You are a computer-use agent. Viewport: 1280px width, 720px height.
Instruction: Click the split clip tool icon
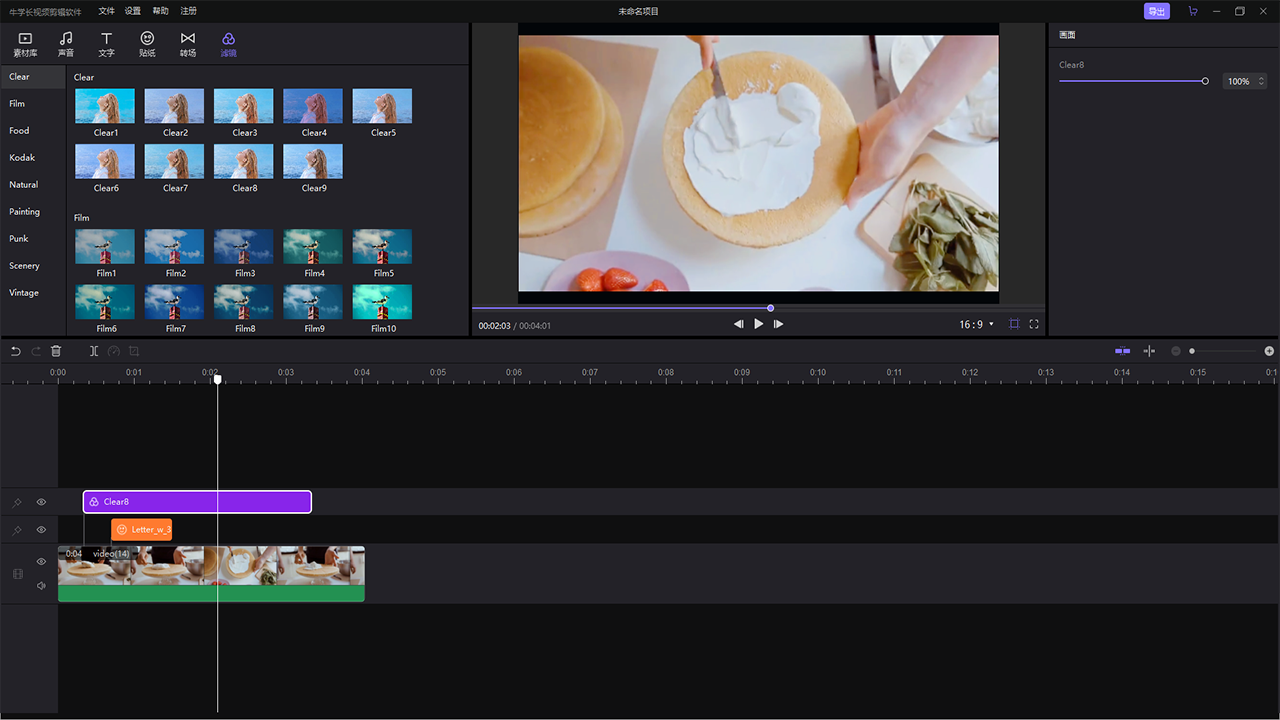[x=94, y=351]
